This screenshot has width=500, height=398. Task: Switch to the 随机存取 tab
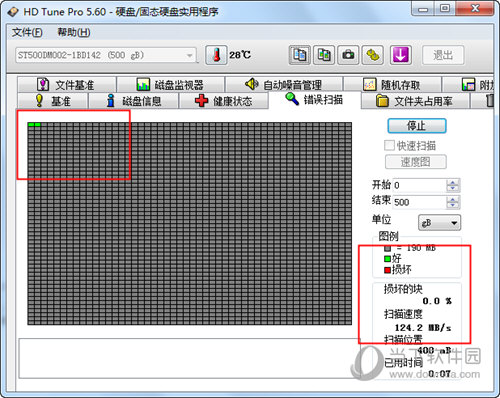click(392, 85)
